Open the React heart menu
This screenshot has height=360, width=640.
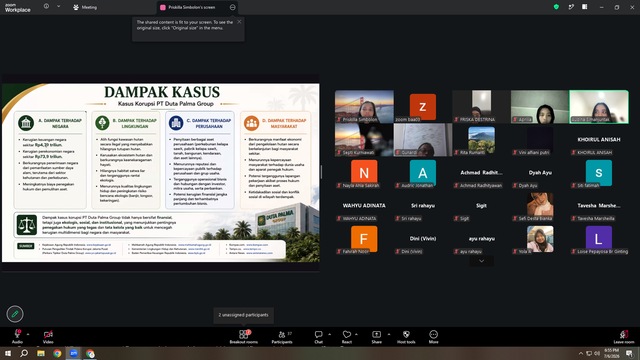tap(347, 336)
